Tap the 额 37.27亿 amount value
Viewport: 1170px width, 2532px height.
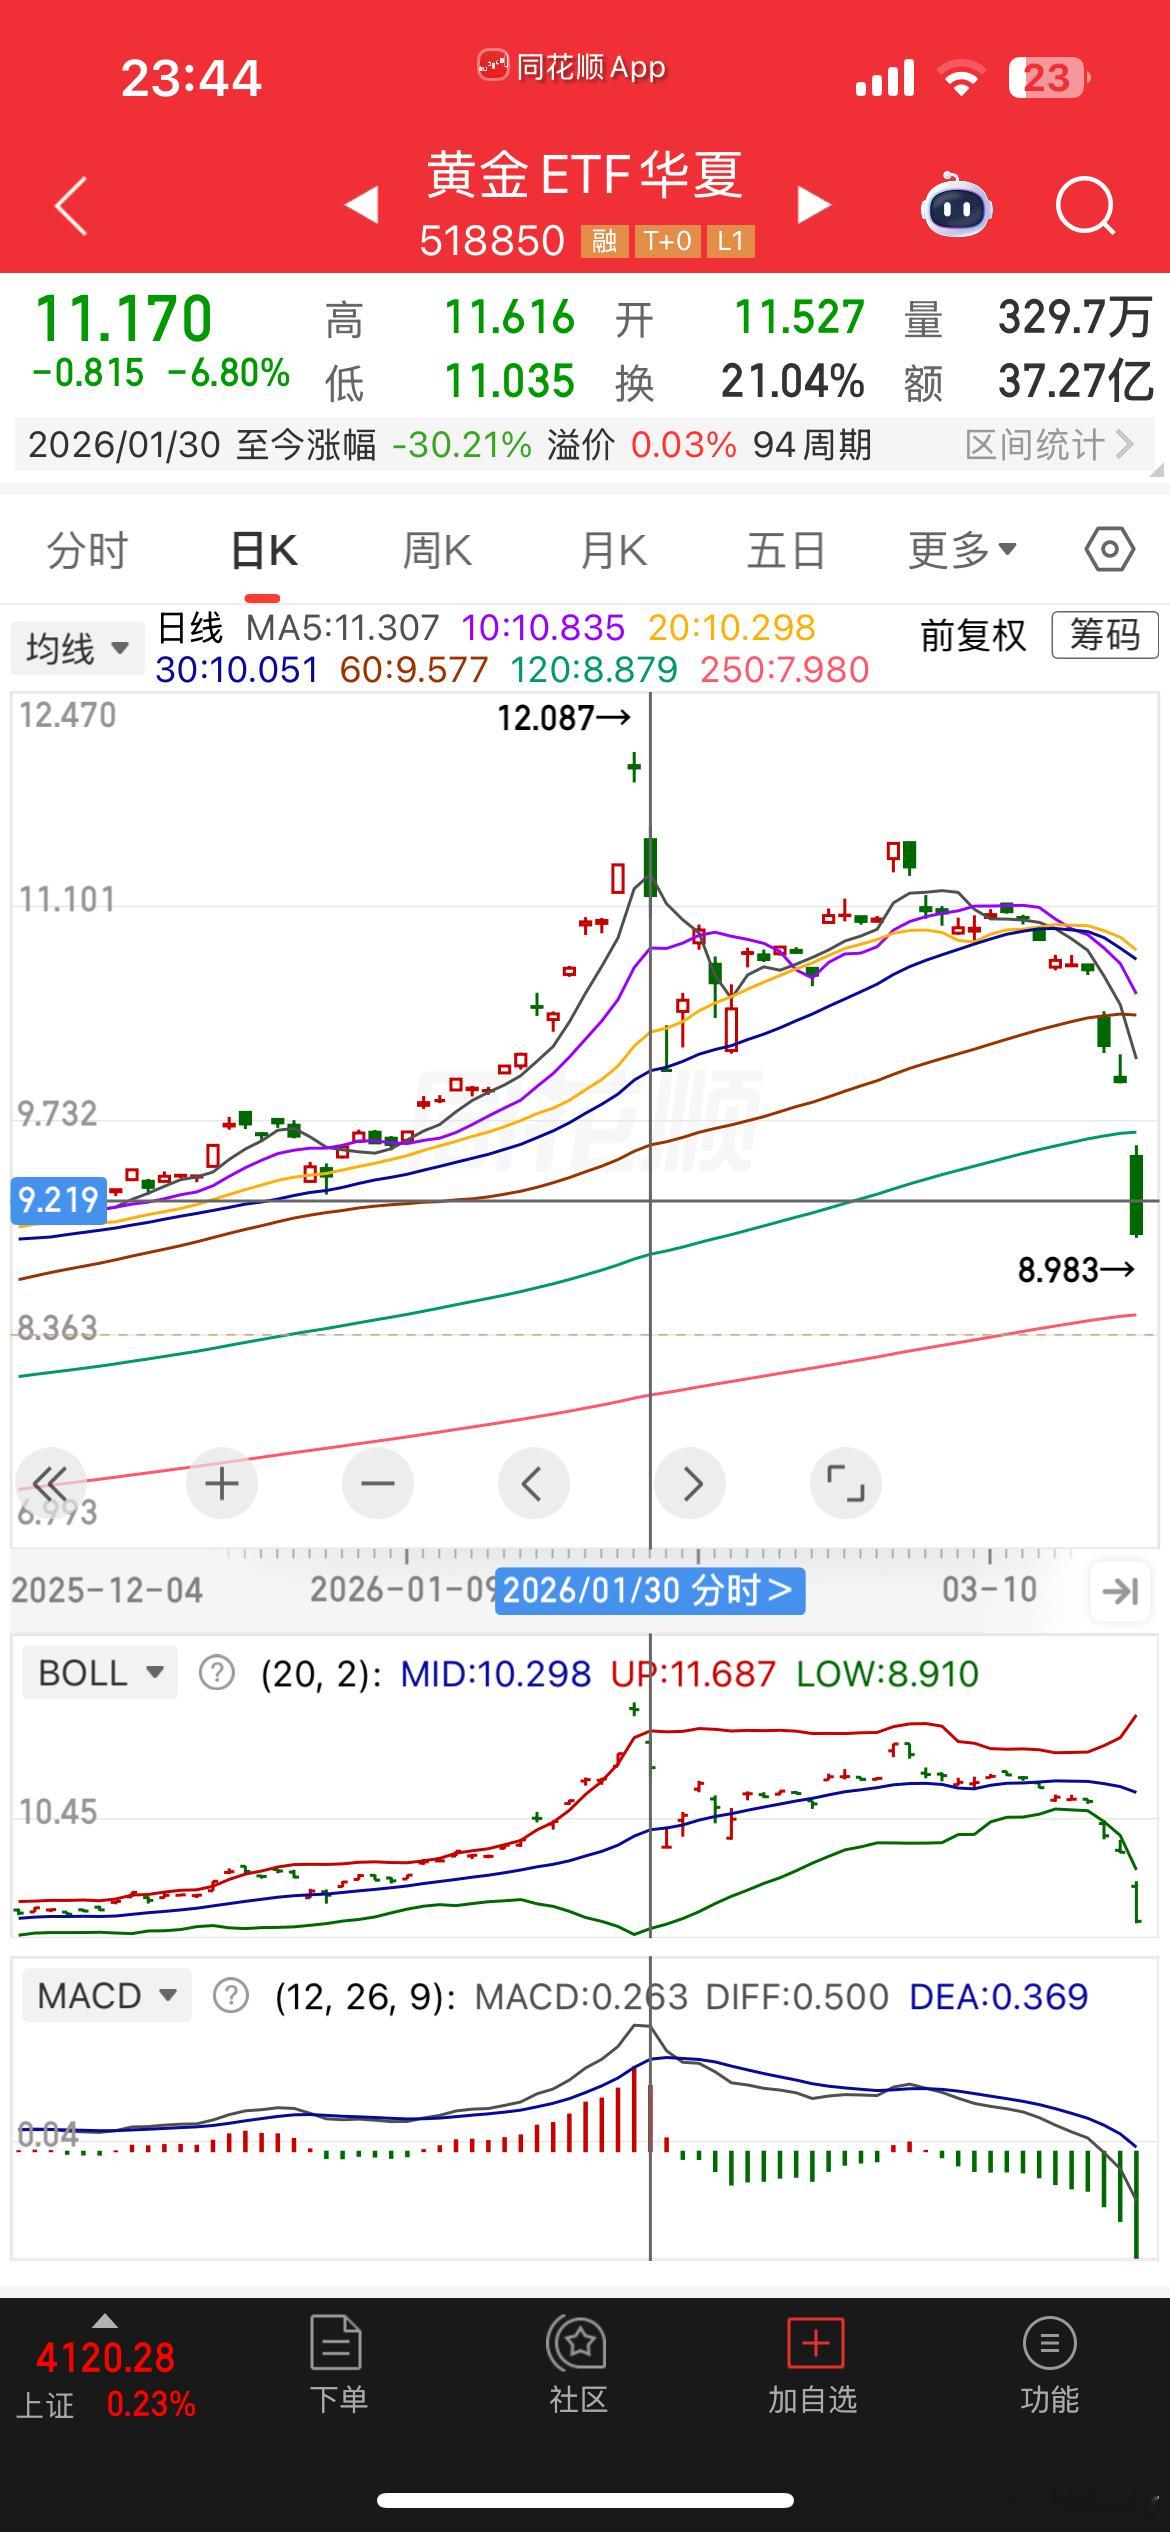pyautogui.click(x=1075, y=381)
